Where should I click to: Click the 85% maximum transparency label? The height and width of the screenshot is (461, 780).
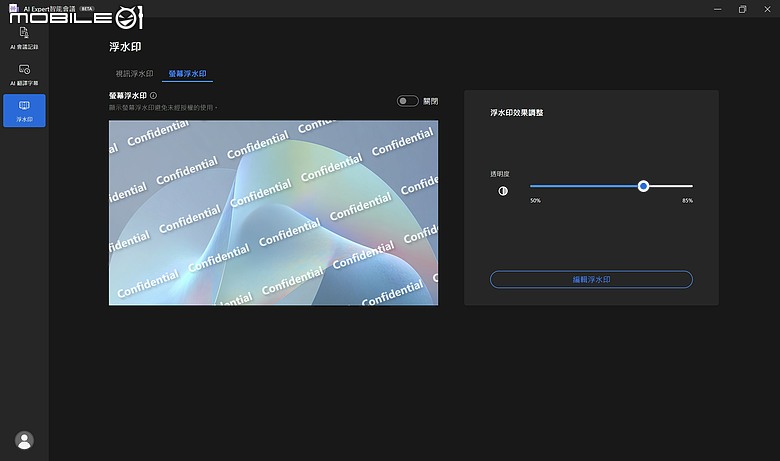[x=687, y=201]
